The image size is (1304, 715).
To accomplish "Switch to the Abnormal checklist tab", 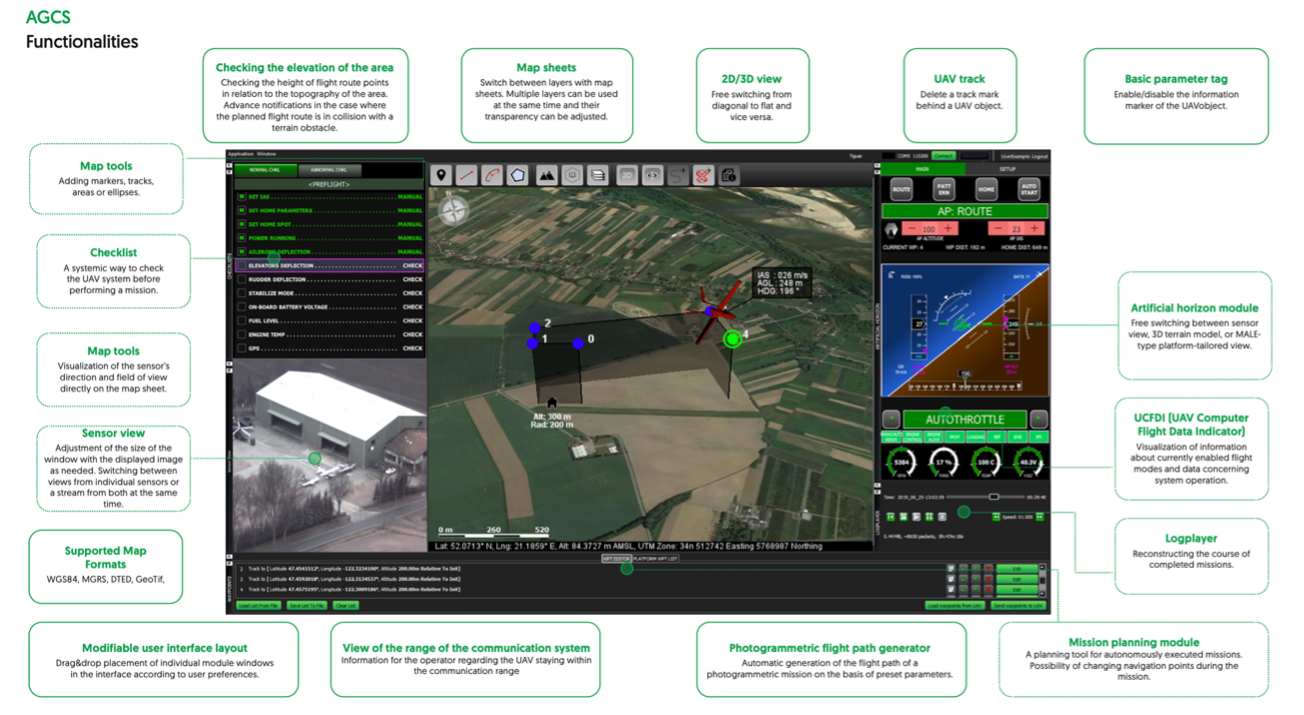I will pyautogui.click(x=329, y=170).
